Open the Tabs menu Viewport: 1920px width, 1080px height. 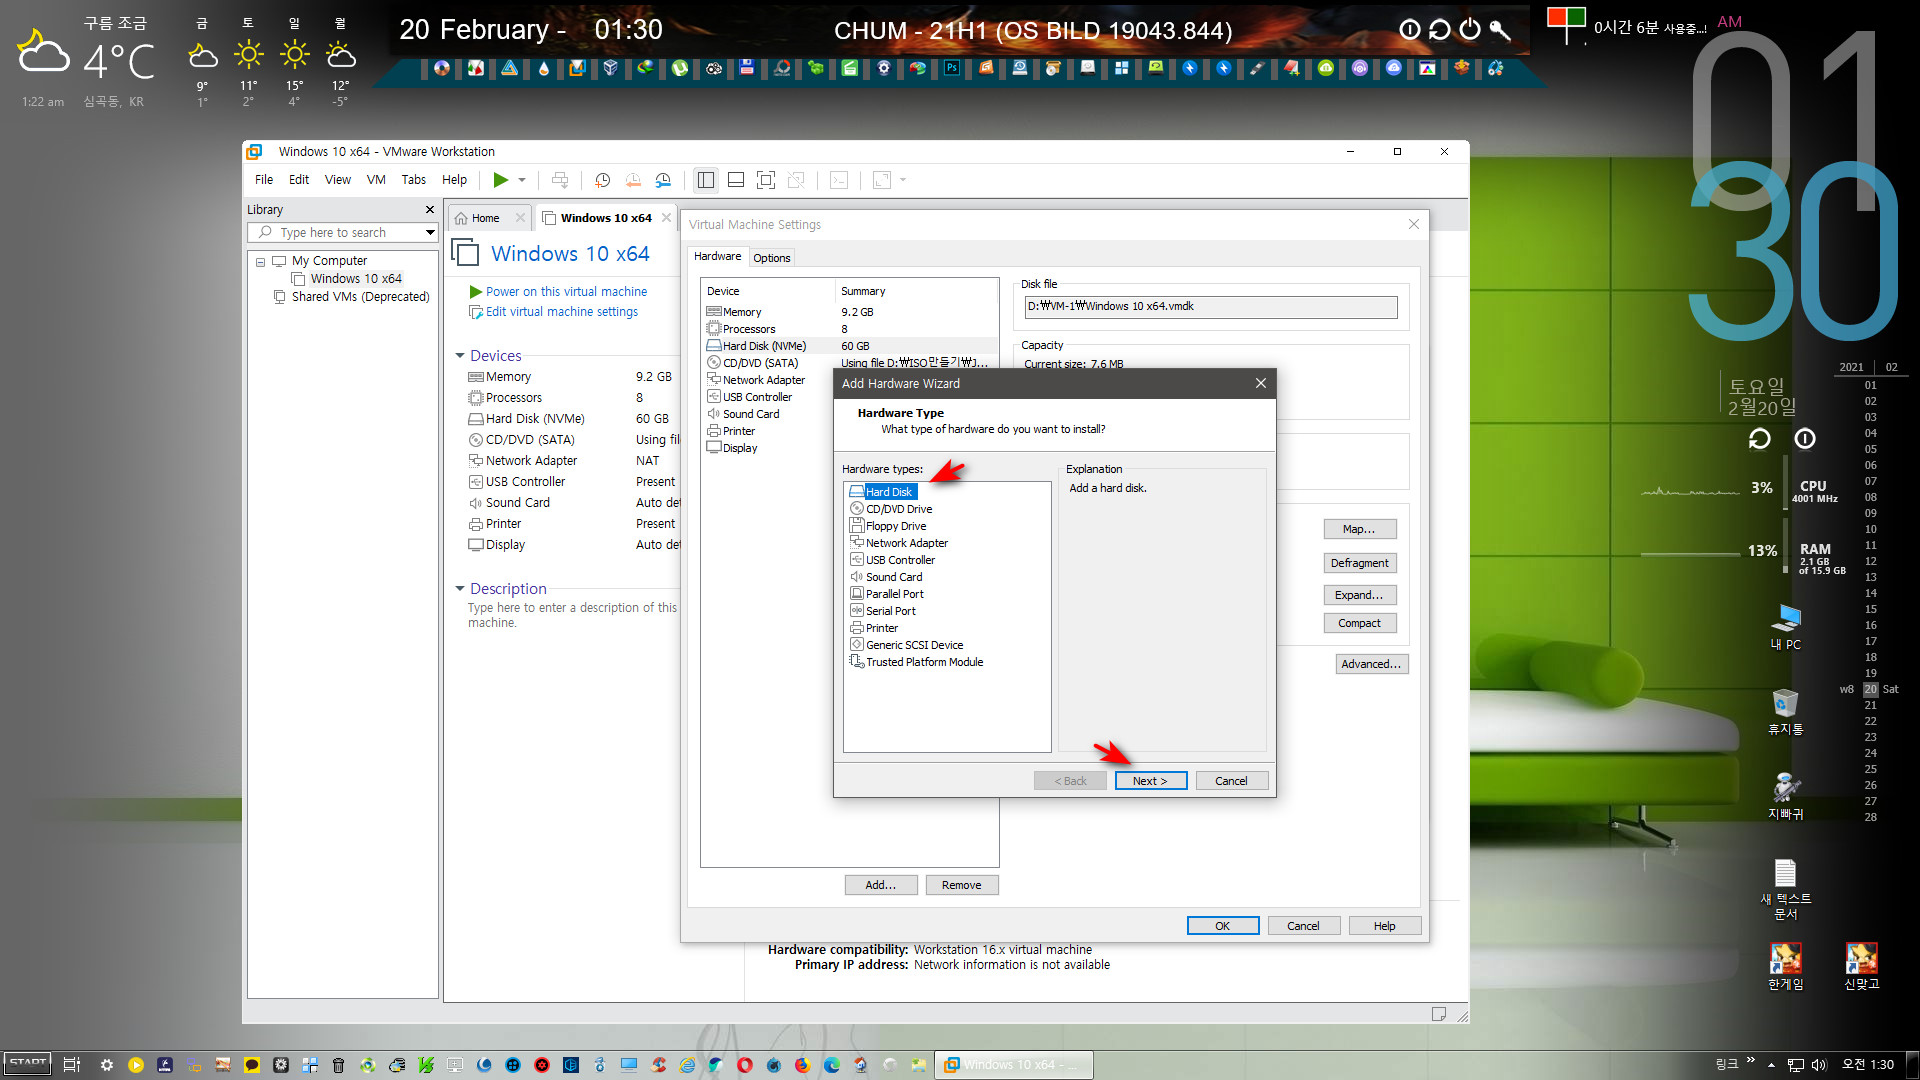(x=414, y=180)
